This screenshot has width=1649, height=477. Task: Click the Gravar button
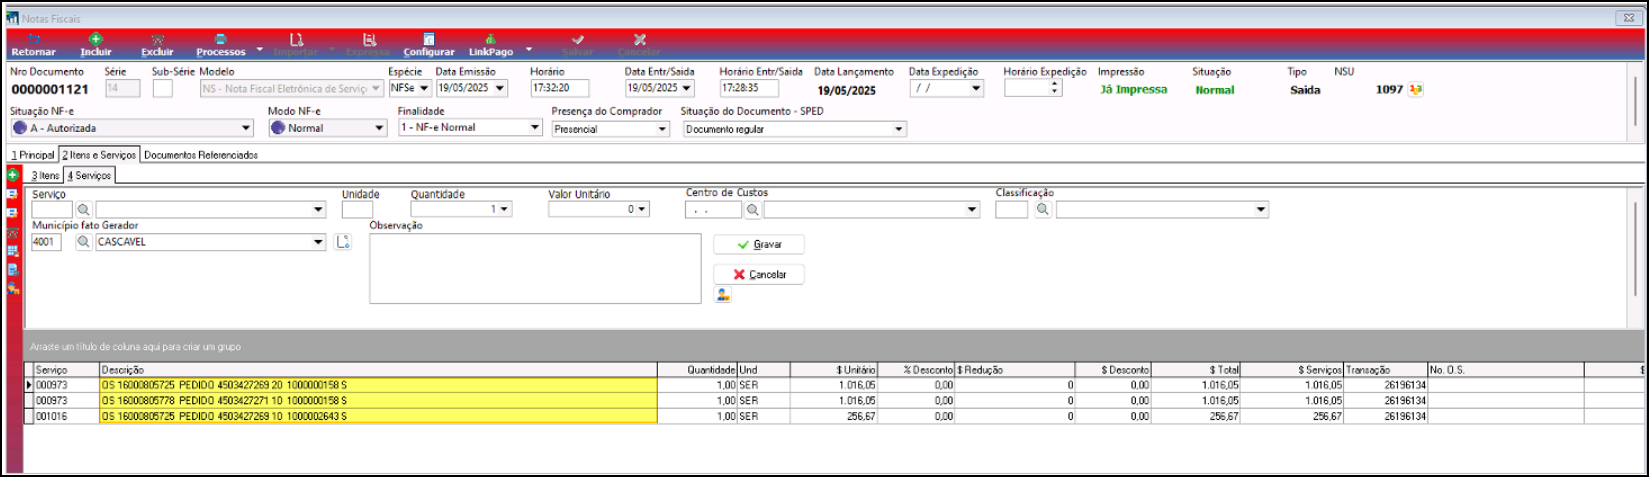pos(759,244)
